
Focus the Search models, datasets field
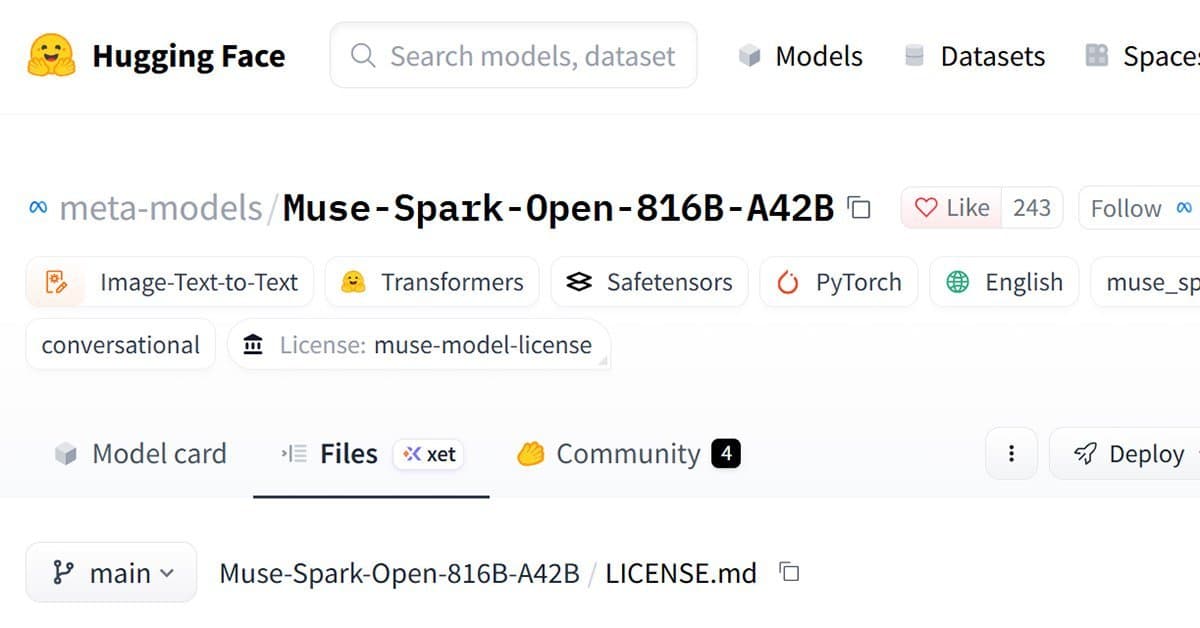(513, 55)
